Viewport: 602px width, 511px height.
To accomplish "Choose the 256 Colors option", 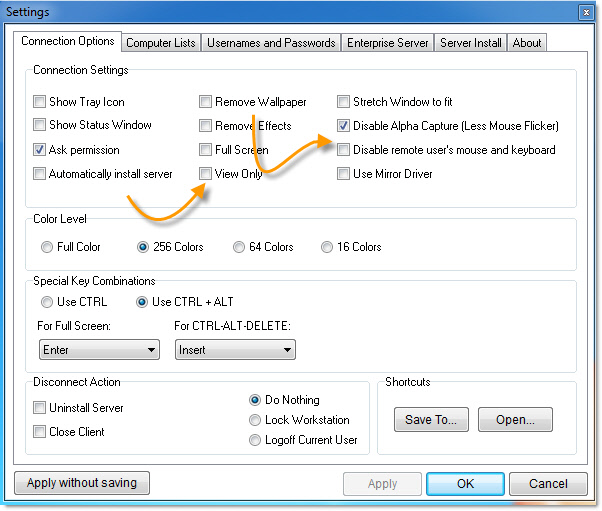I will pos(143,247).
